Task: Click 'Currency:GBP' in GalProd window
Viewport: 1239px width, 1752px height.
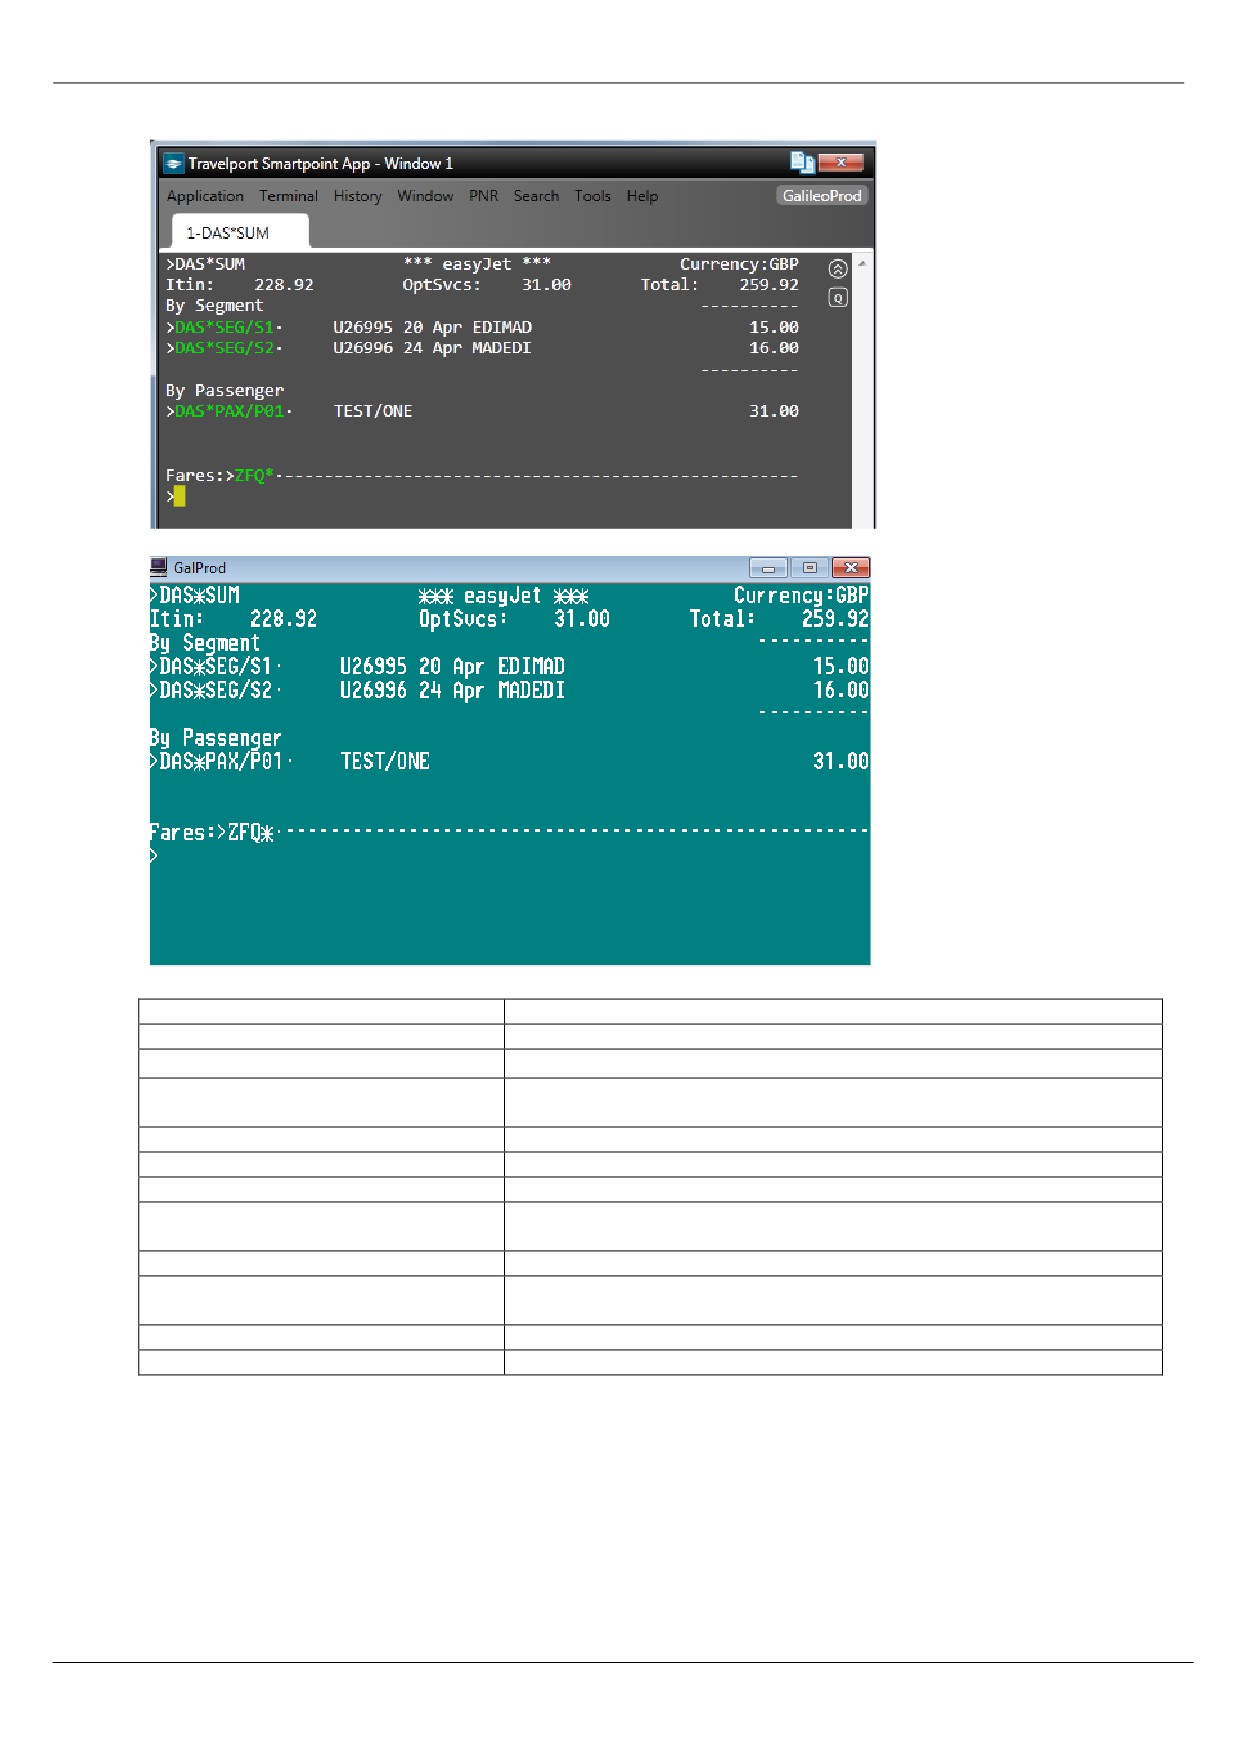Action: (801, 595)
